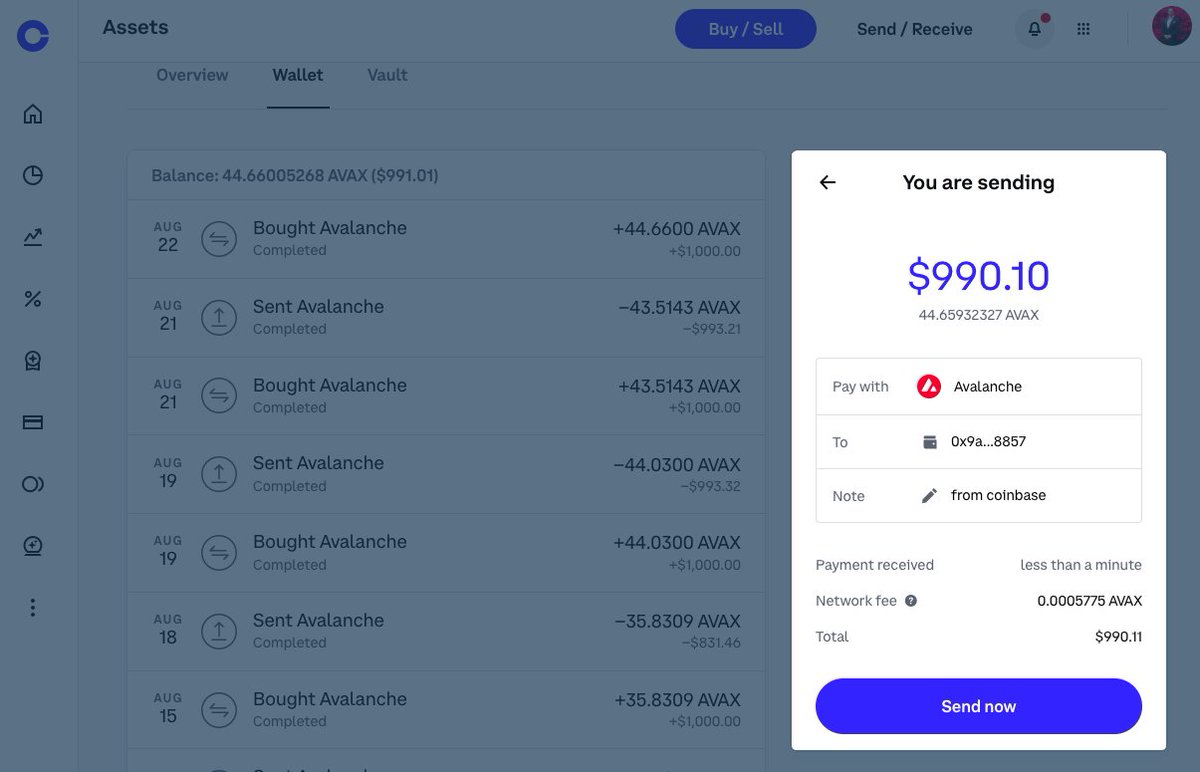The height and width of the screenshot is (772, 1200).
Task: Click the clock-plus sidebar icon
Action: (33, 546)
